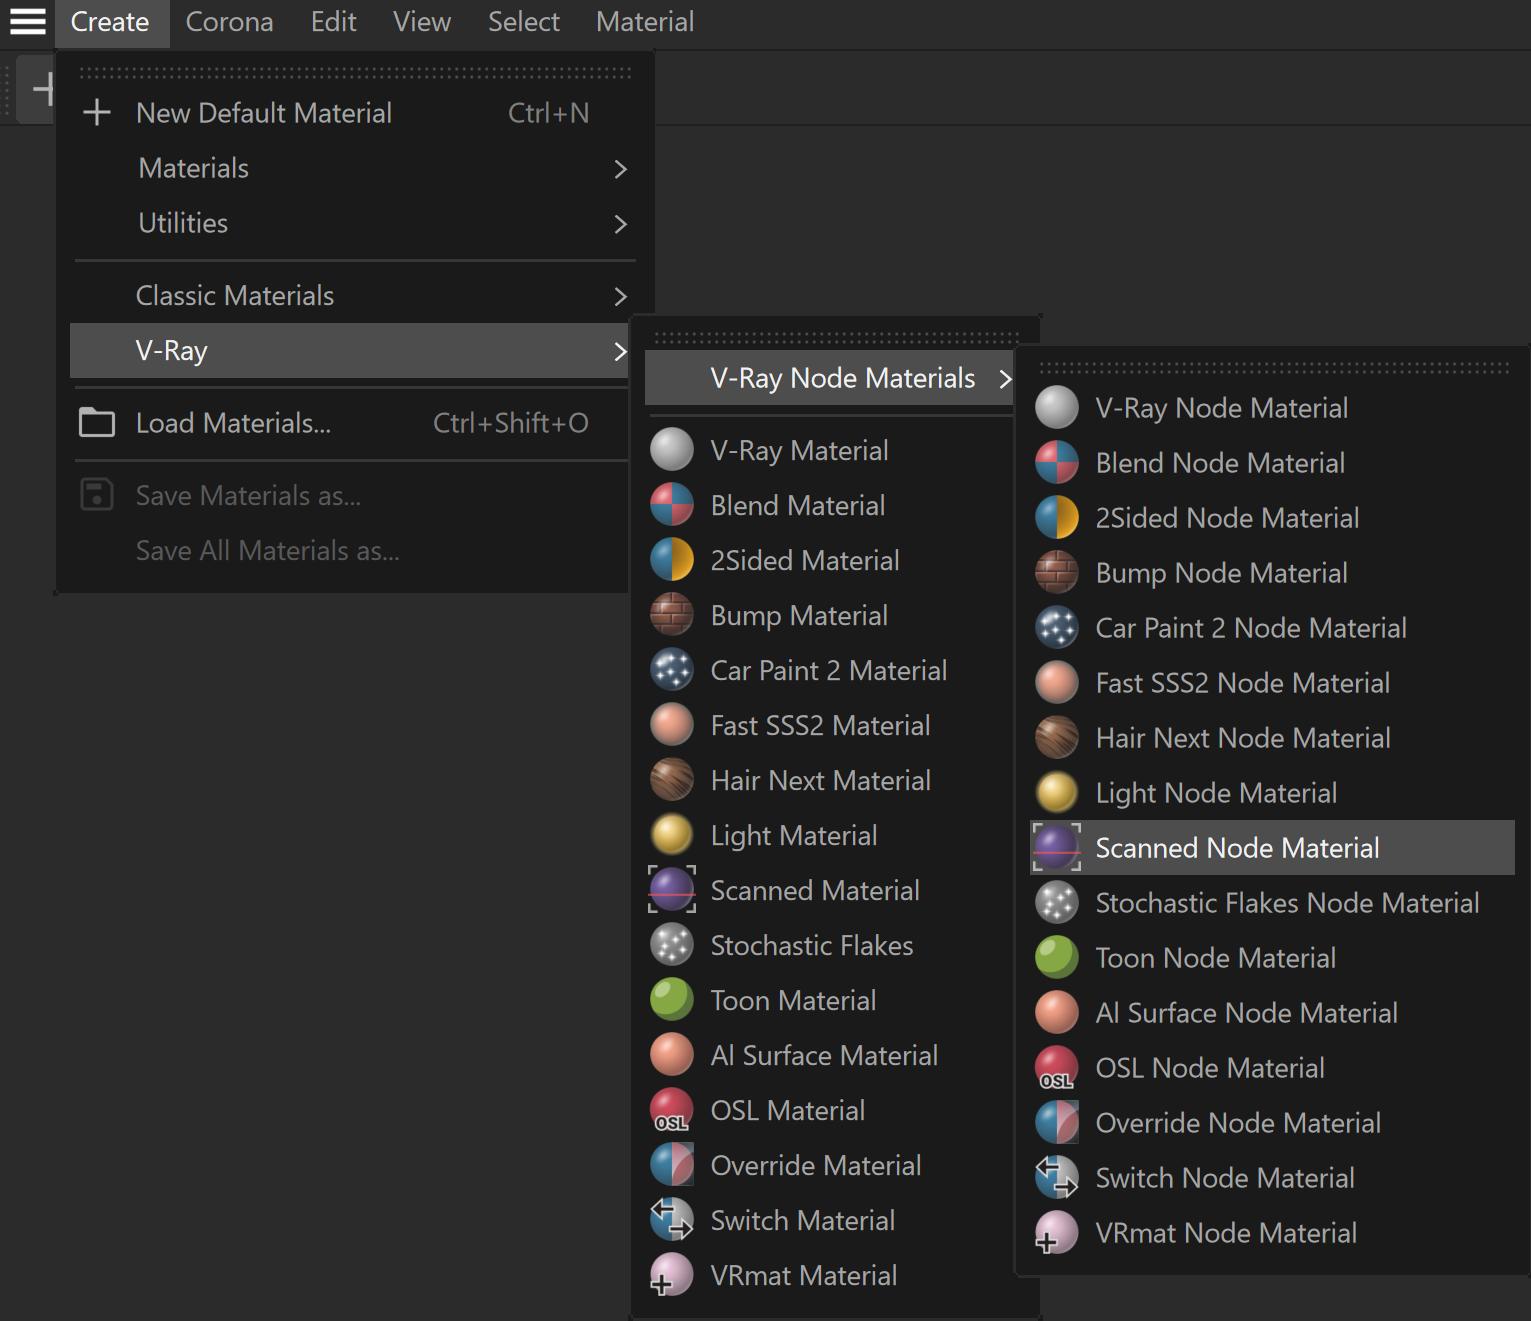Screen dimensions: 1531x1321
Task: Click Bump Node Material icon
Action: pos(1057,573)
